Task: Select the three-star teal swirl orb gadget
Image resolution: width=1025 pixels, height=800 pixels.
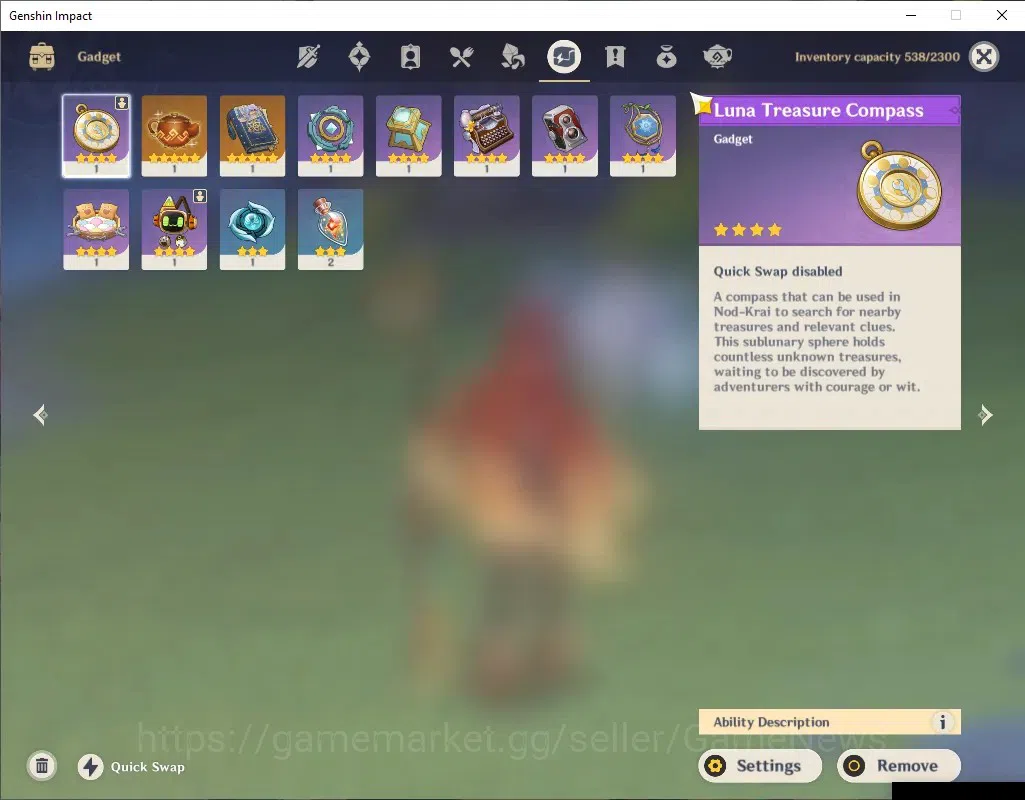Action: pos(252,229)
